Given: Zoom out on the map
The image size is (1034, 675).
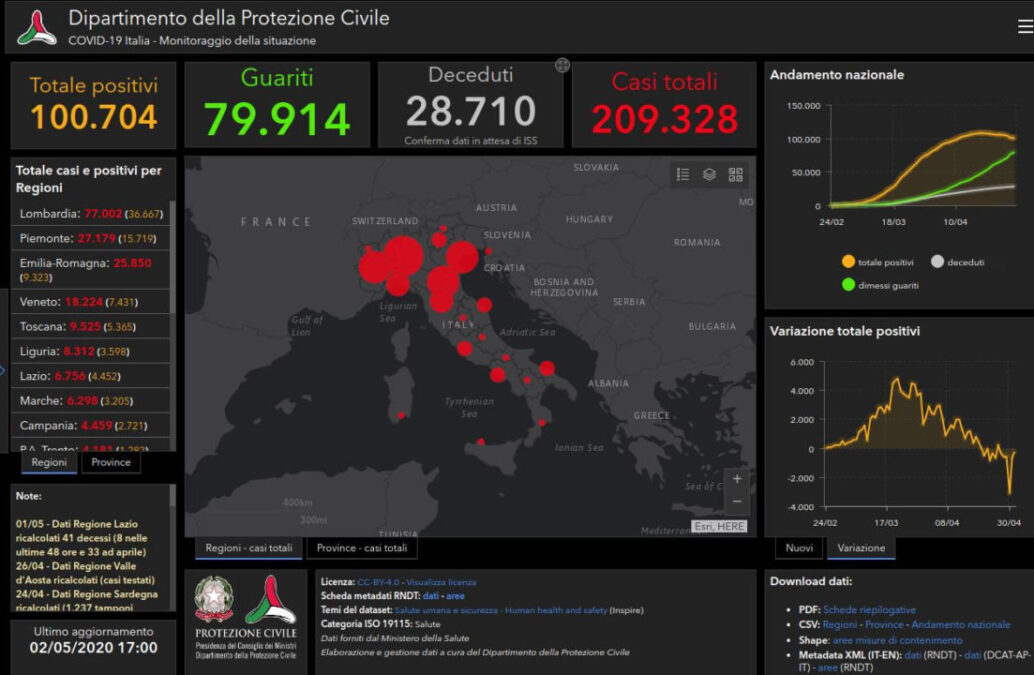Looking at the screenshot, I should coord(737,501).
